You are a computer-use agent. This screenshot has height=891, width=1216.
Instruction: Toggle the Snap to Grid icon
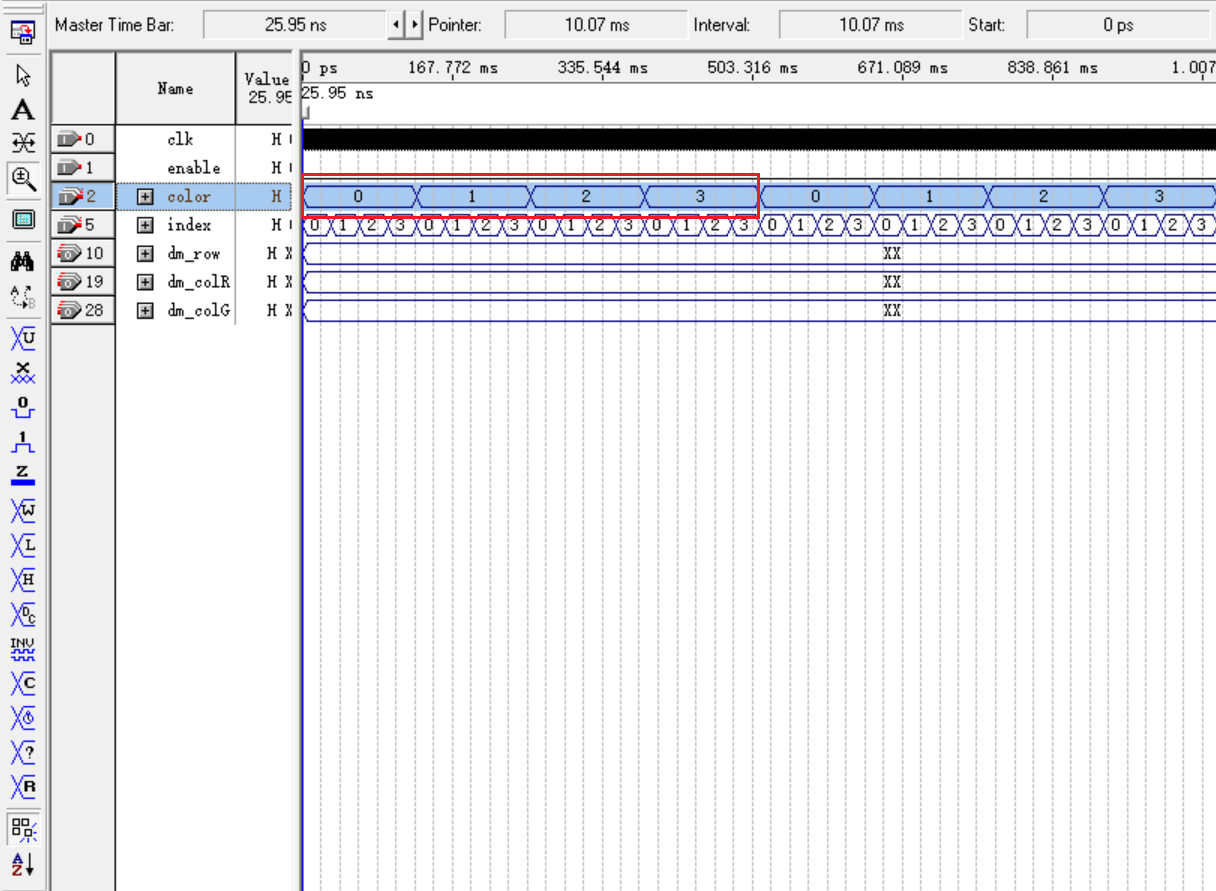pos(24,828)
